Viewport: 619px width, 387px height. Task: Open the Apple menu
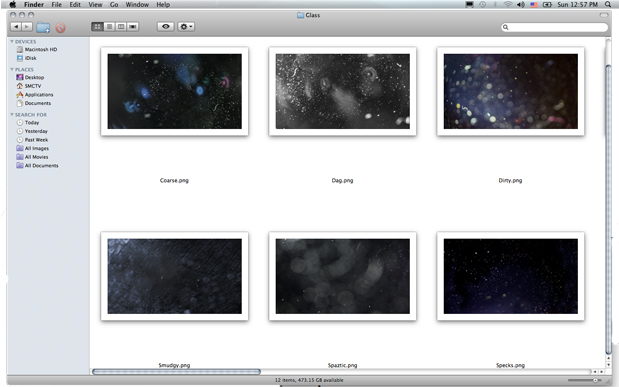tap(13, 4)
